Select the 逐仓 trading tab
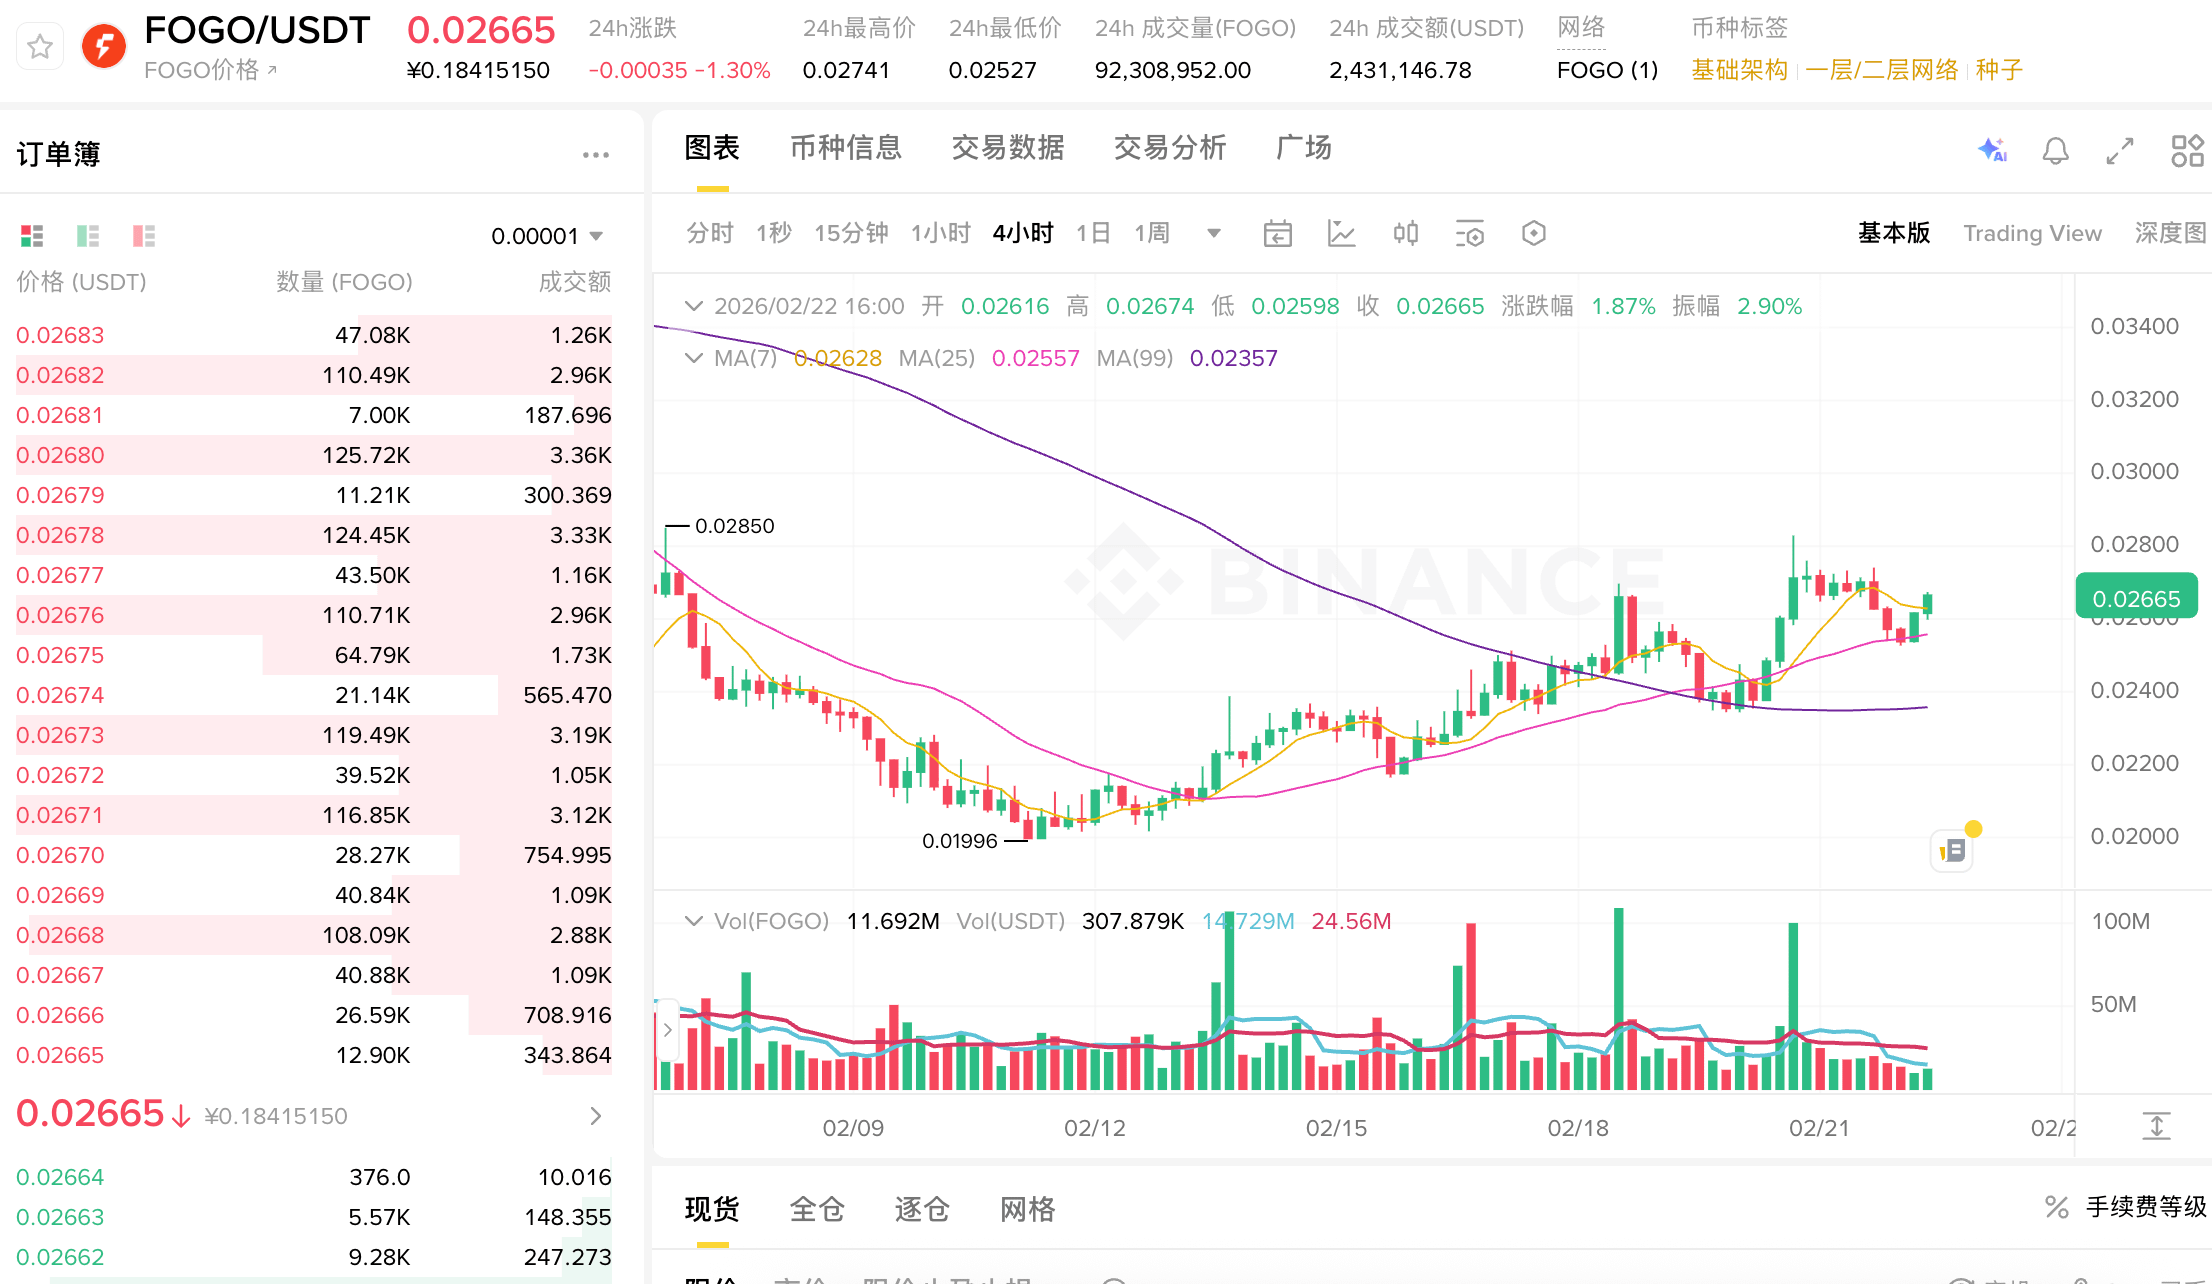The width and height of the screenshot is (2212, 1284). click(x=921, y=1209)
